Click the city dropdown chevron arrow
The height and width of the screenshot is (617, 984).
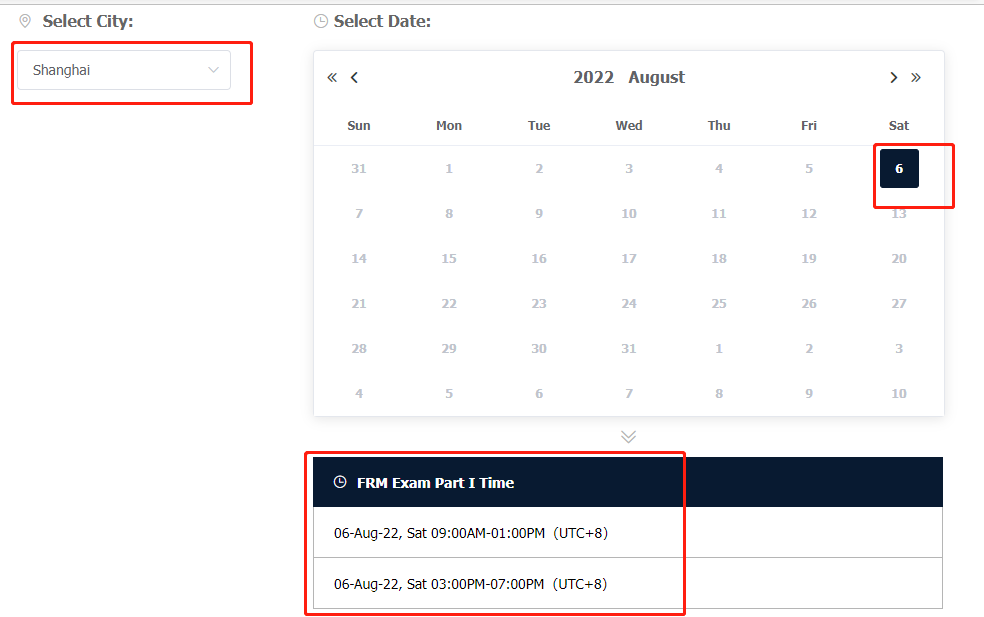click(x=213, y=70)
